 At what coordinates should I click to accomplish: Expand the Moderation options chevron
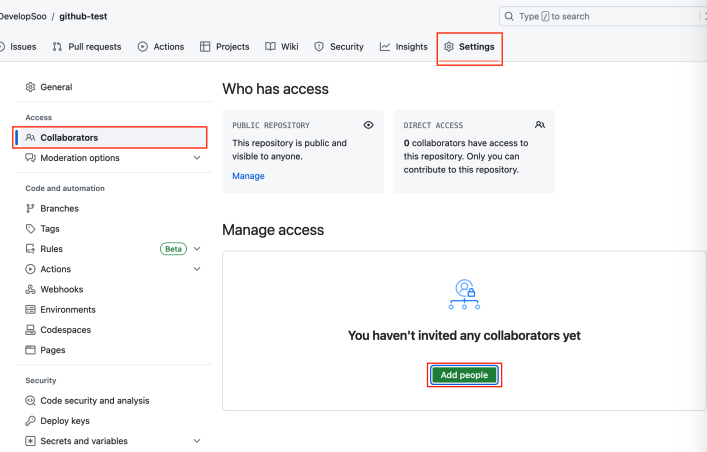pyautogui.click(x=197, y=157)
